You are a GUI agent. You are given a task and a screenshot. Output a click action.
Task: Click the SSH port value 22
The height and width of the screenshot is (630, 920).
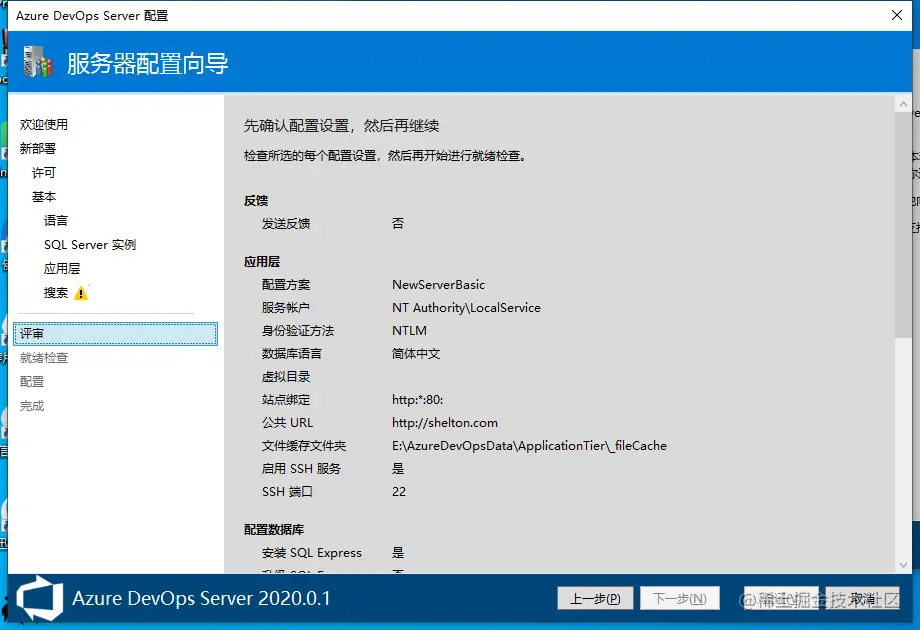[x=399, y=492]
